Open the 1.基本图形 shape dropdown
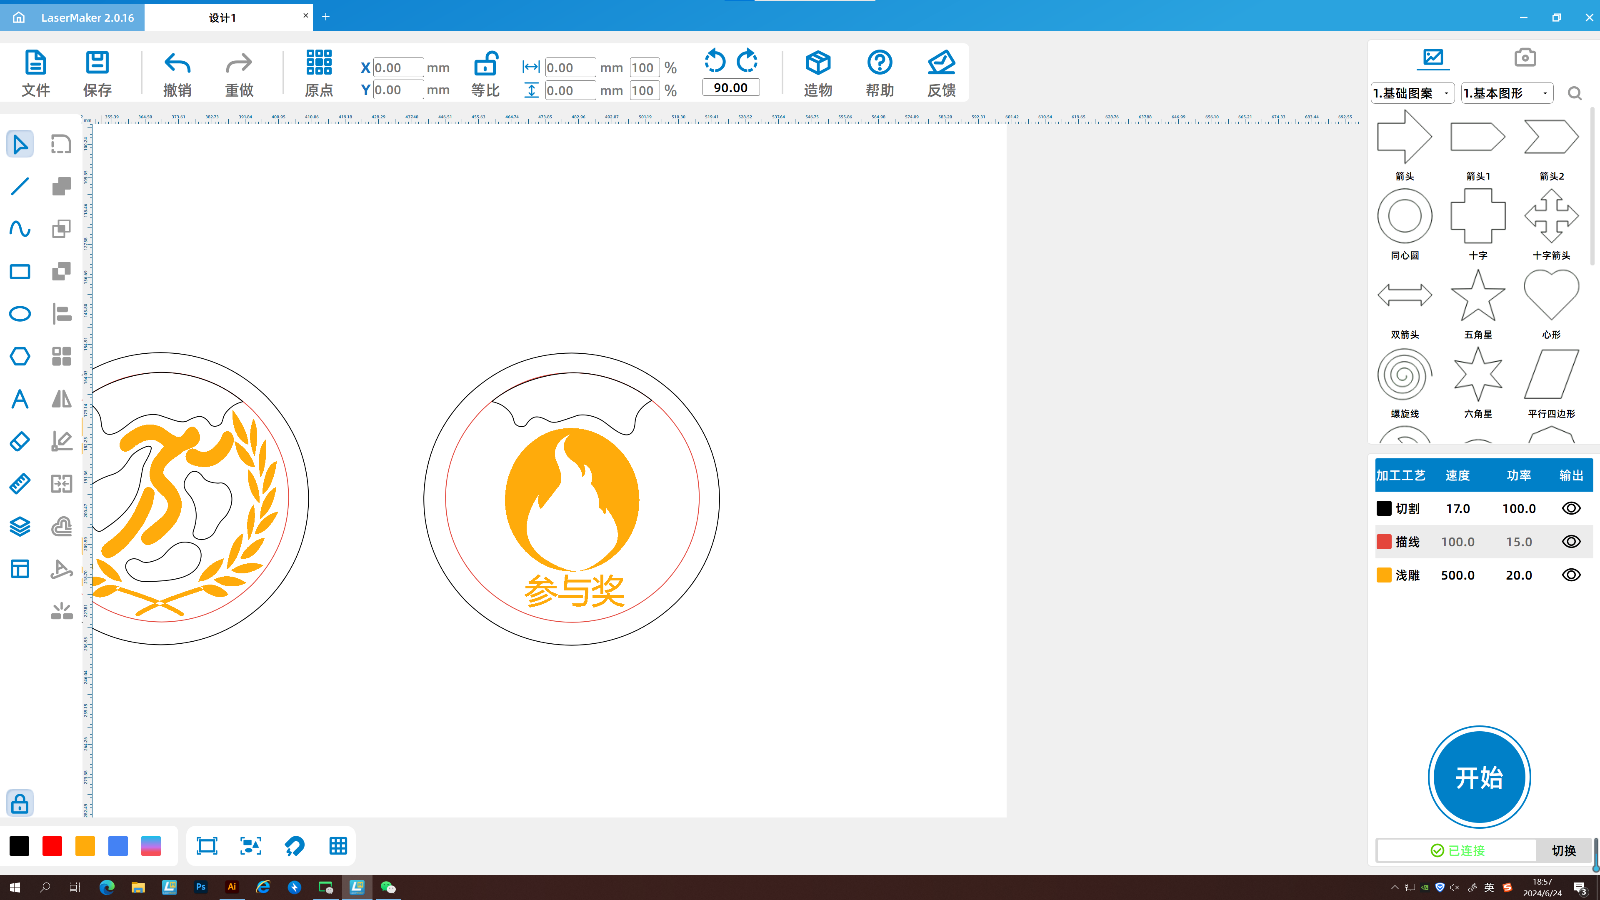The width and height of the screenshot is (1600, 900). point(1506,93)
